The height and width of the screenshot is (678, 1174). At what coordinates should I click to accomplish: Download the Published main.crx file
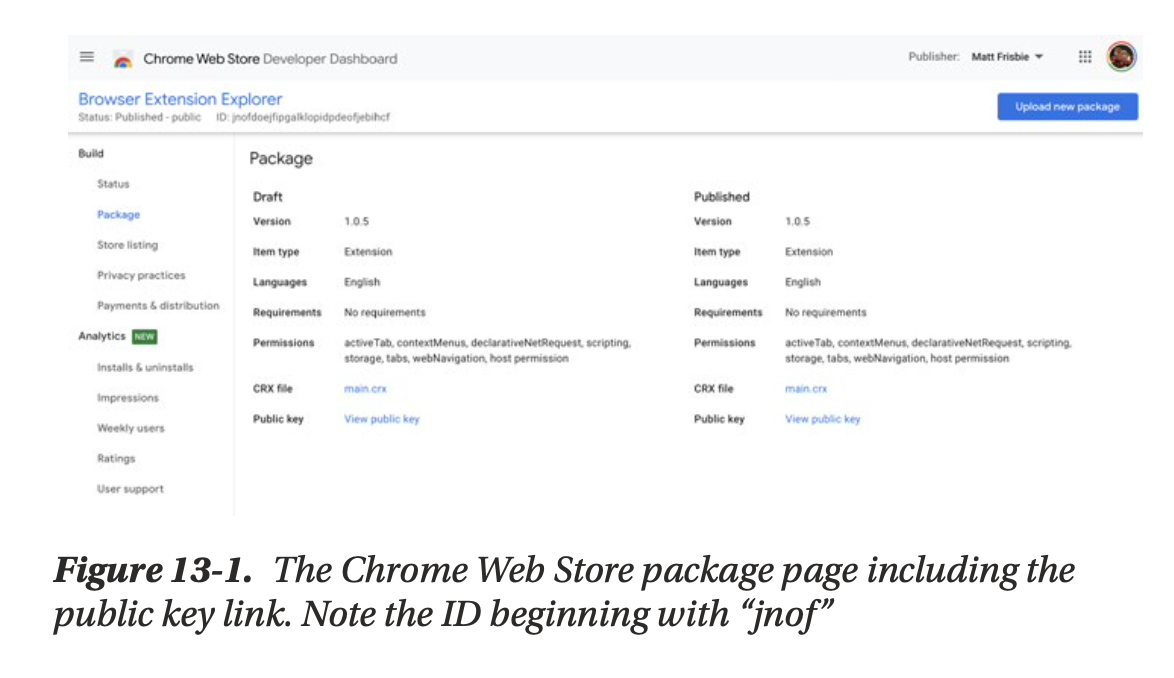806,389
